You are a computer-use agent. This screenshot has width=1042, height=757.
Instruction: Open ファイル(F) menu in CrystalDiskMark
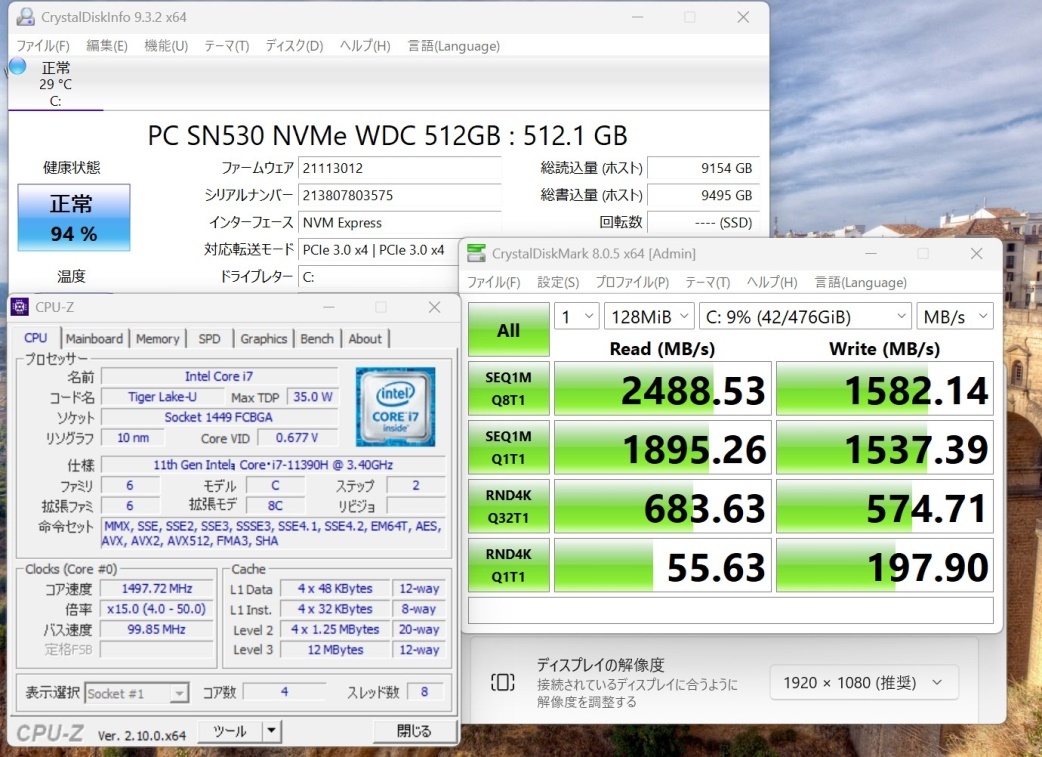tap(493, 282)
